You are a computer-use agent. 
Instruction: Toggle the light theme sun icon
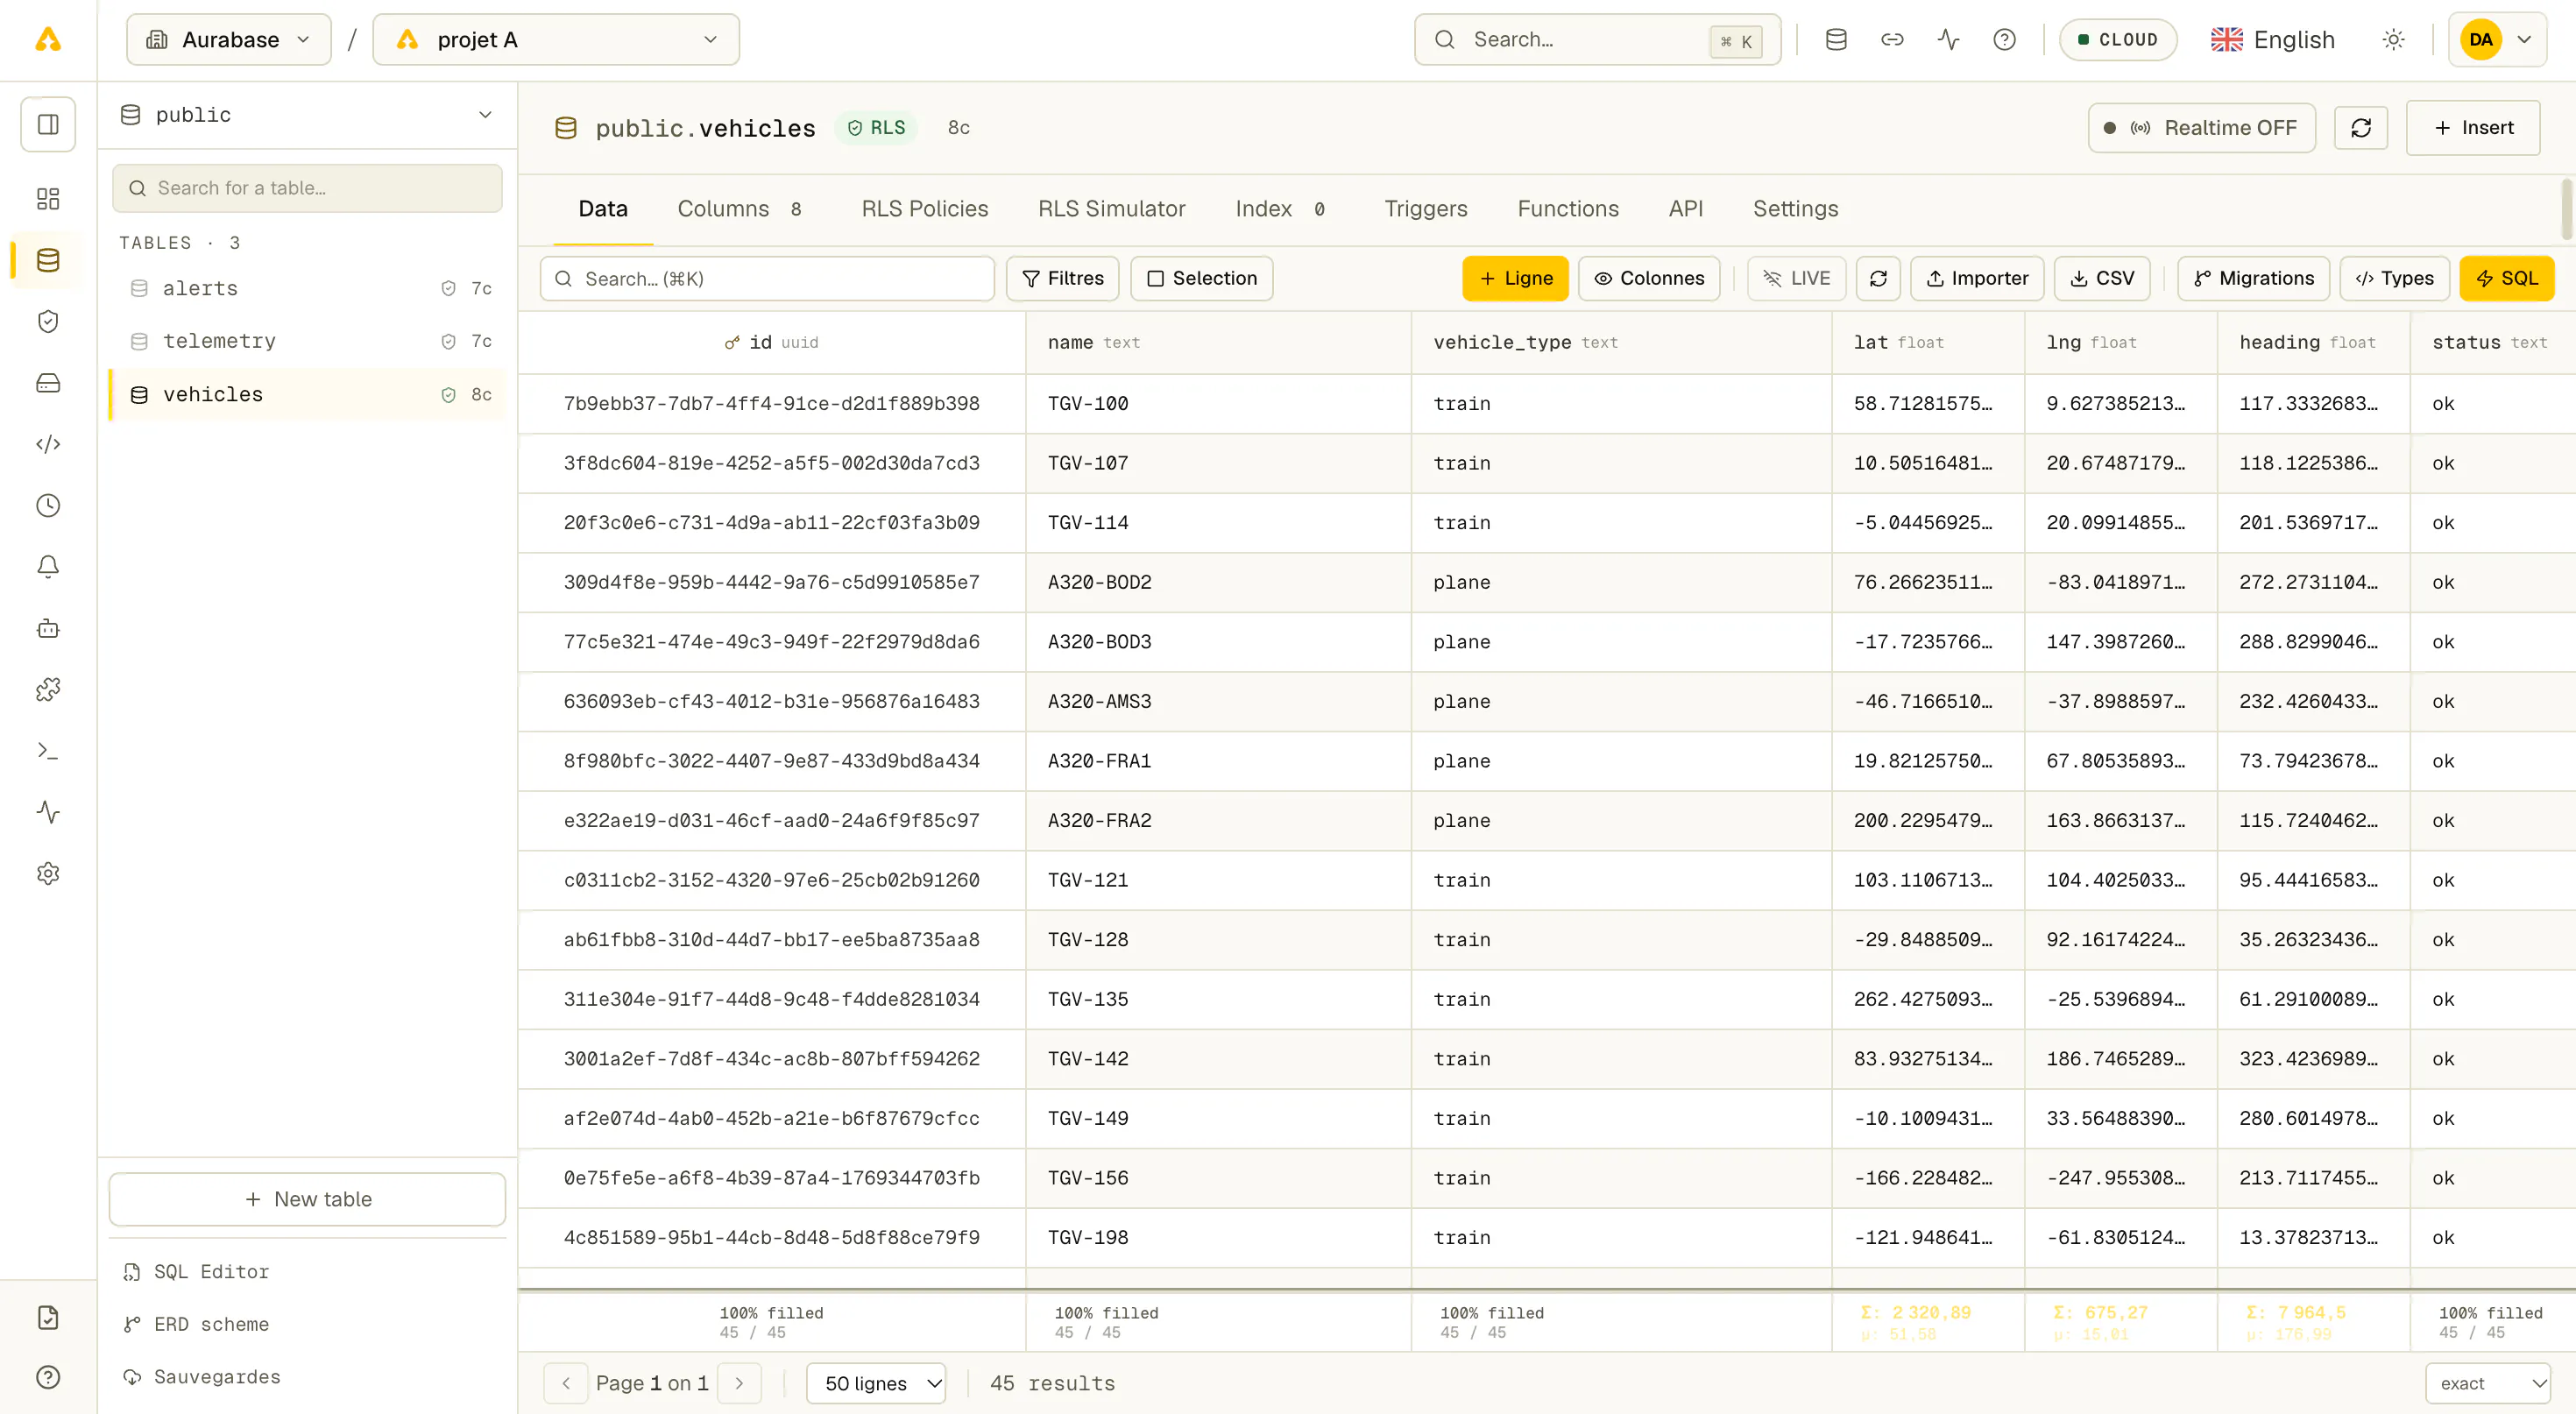[2393, 40]
